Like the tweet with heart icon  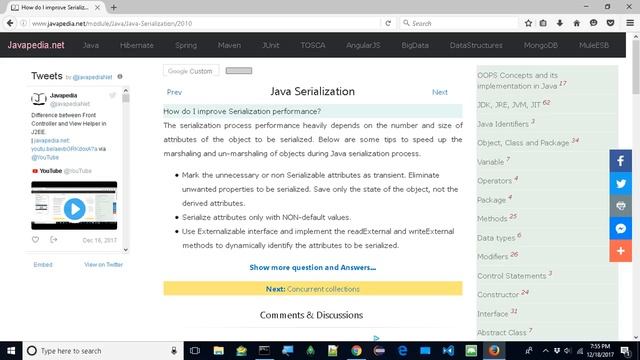[36, 240]
